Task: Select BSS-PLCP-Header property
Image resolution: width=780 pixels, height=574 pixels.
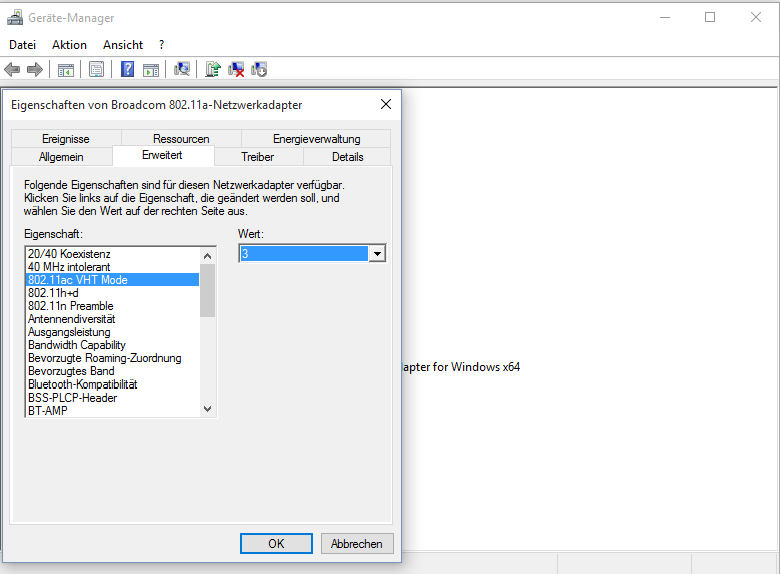Action: point(112,398)
